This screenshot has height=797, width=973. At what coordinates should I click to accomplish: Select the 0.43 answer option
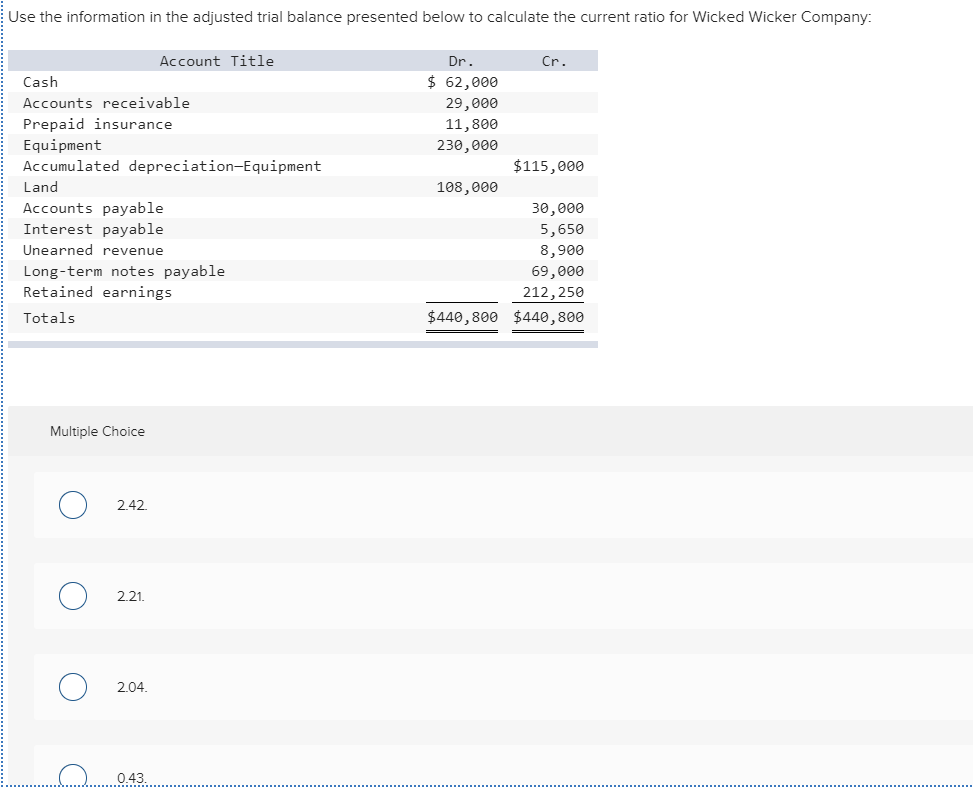71,776
